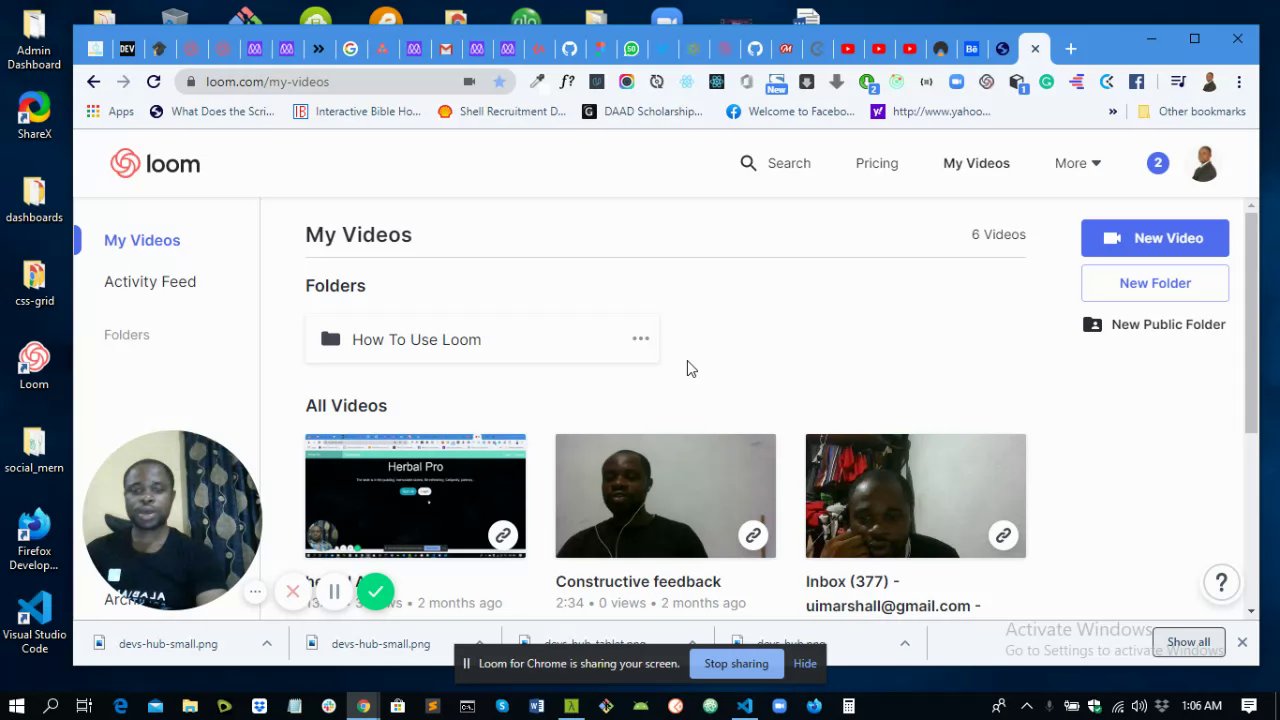Expand first devs-hub-small.png download options
The width and height of the screenshot is (1280, 720).
click(267, 643)
